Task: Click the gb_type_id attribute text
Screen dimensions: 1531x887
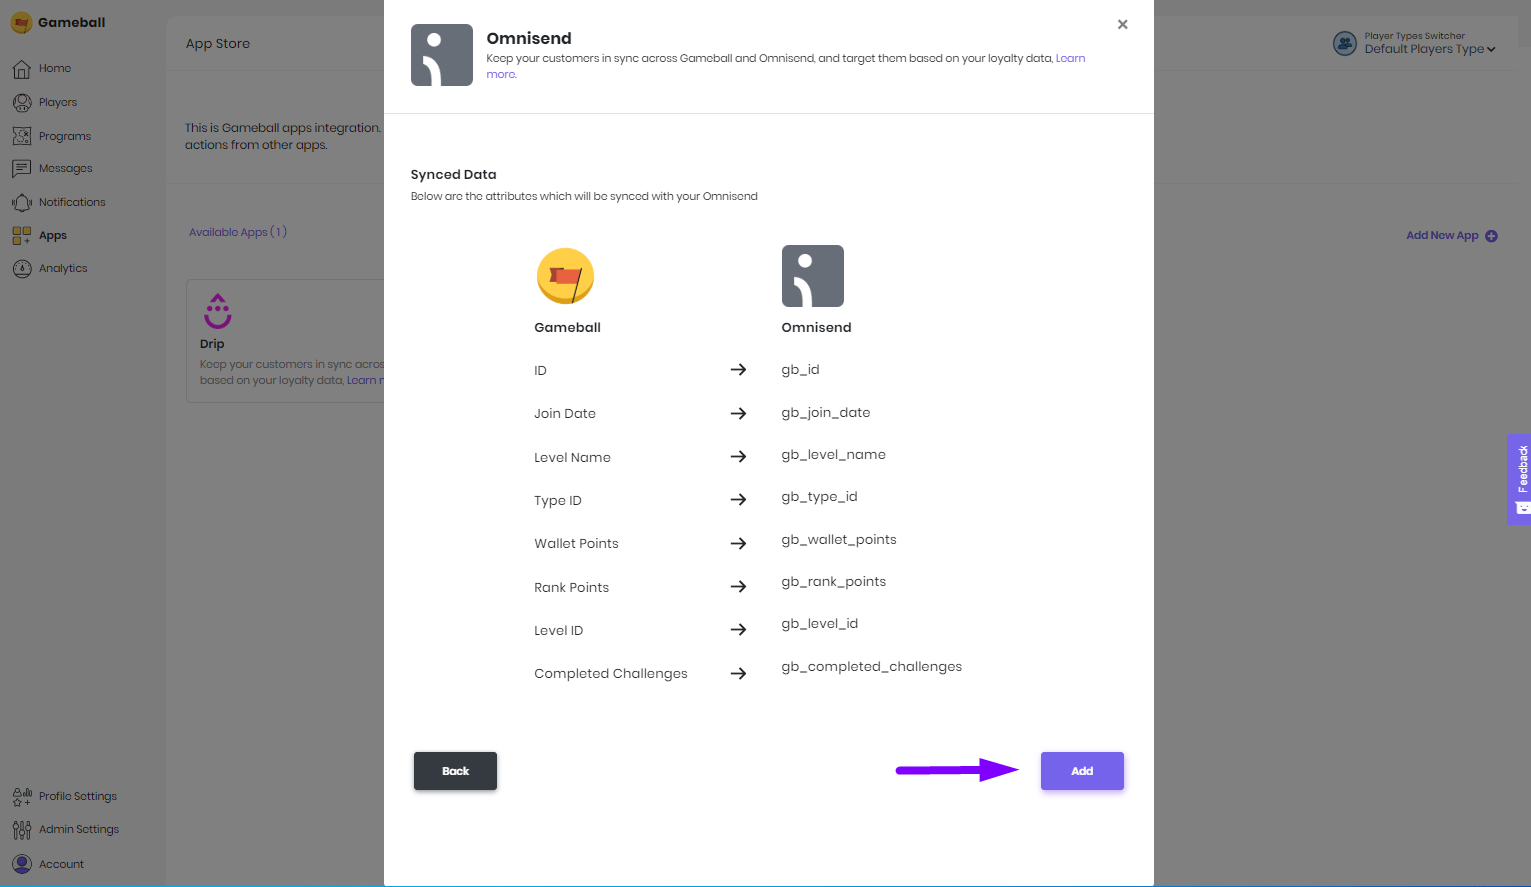Action: (819, 497)
